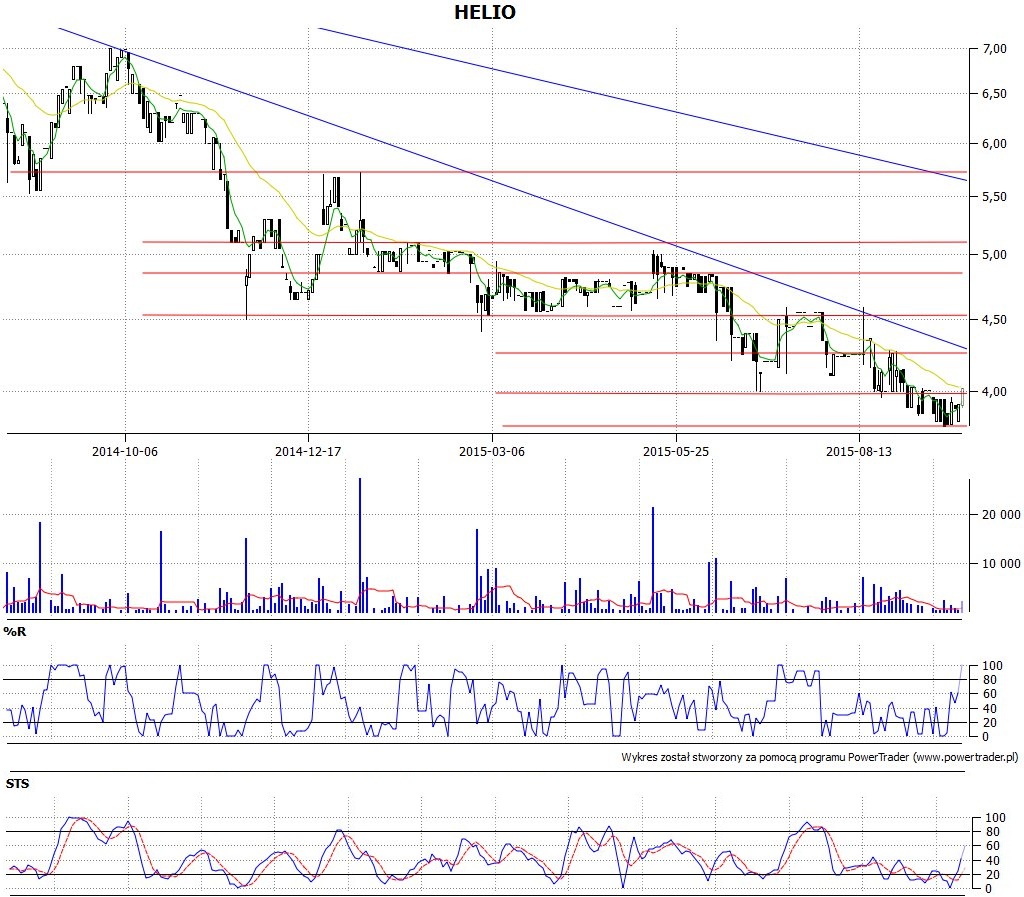Click the STS indicator label

(x=17, y=783)
